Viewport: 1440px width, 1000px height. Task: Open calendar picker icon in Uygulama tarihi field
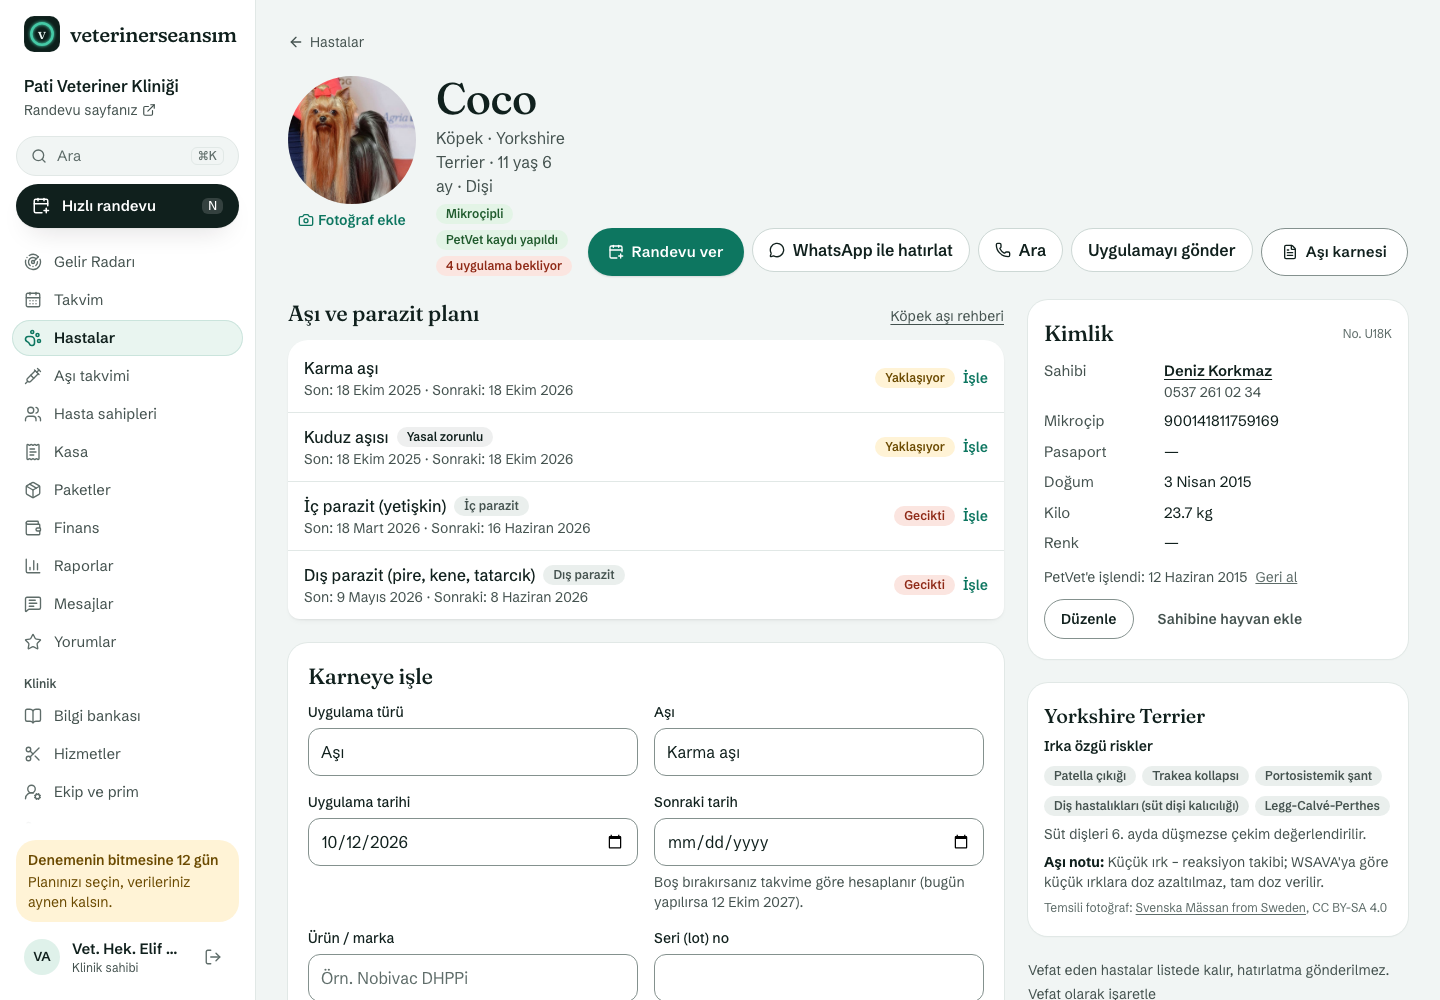615,842
